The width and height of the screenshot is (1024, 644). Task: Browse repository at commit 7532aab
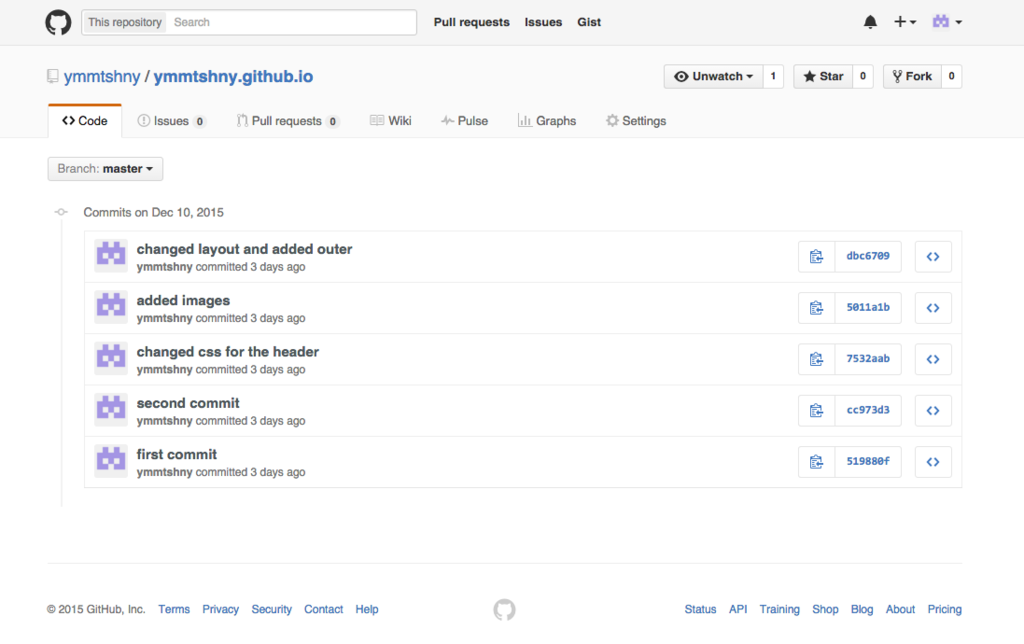[x=933, y=359]
